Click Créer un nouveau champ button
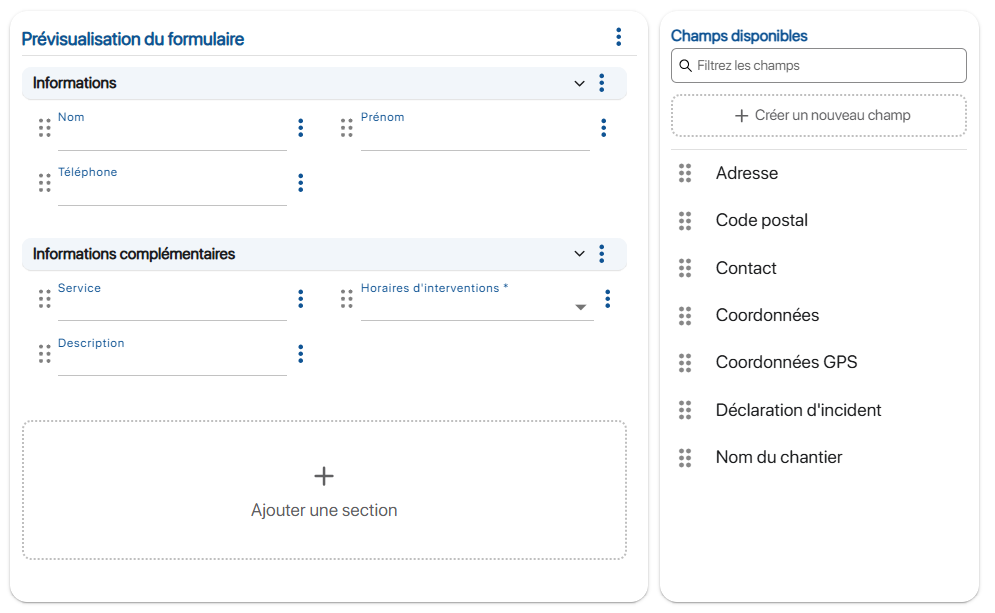 pos(819,115)
